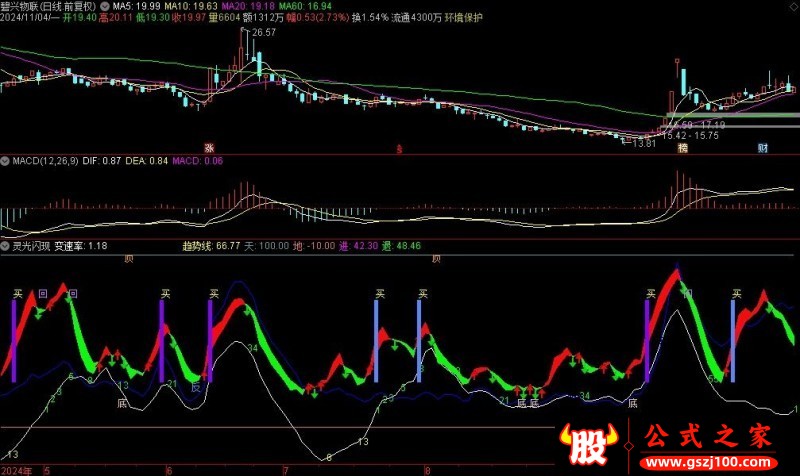Click the red $ marker under the chart

pyautogui.click(x=399, y=149)
